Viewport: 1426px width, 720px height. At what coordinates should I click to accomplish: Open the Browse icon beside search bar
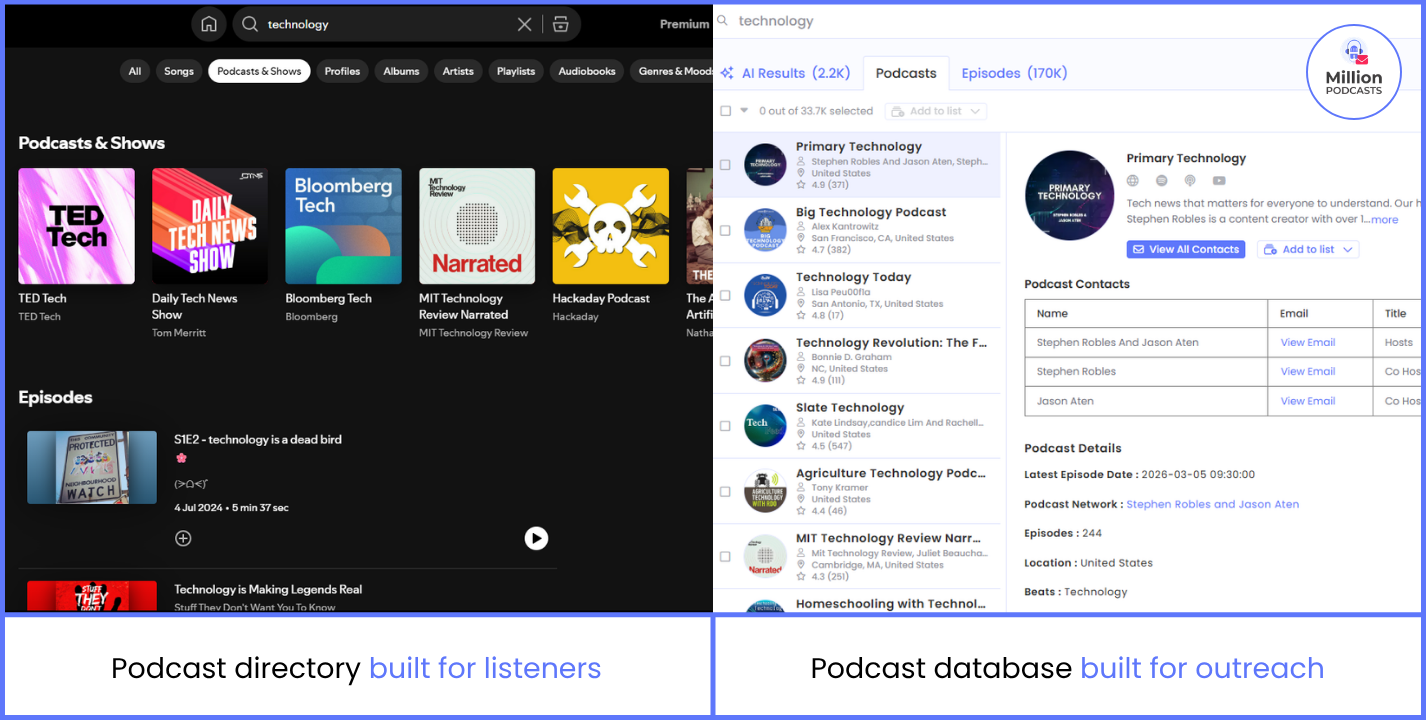pyautogui.click(x=560, y=24)
